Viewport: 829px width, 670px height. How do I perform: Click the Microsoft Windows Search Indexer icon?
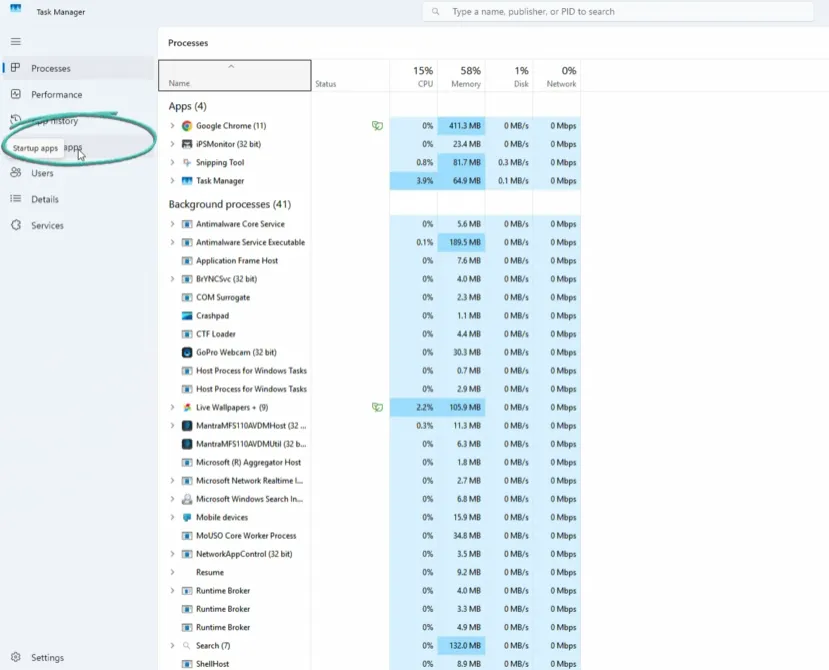(187, 499)
